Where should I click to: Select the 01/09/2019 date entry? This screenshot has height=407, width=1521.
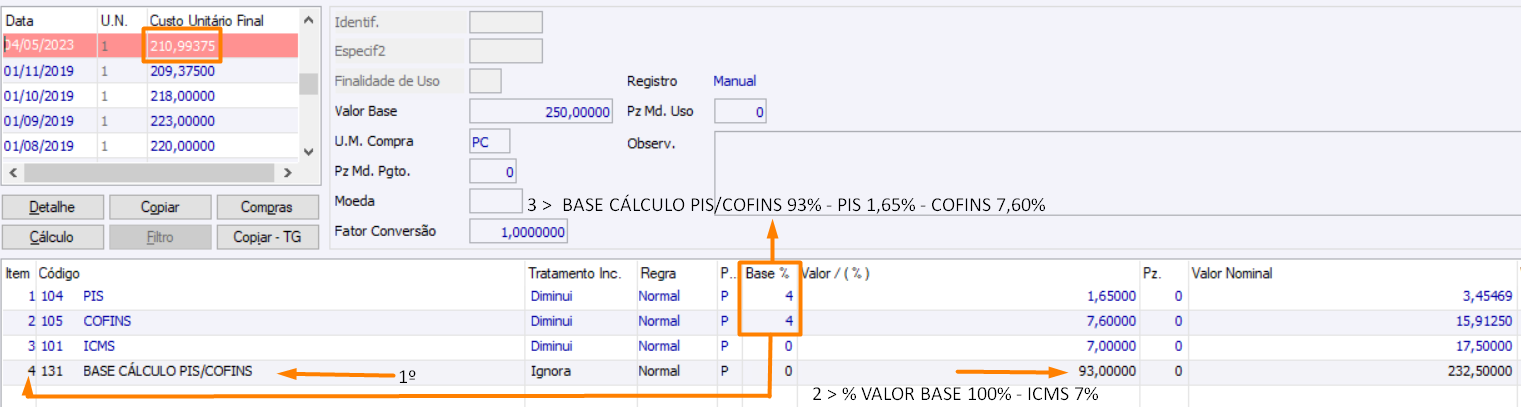coord(38,121)
